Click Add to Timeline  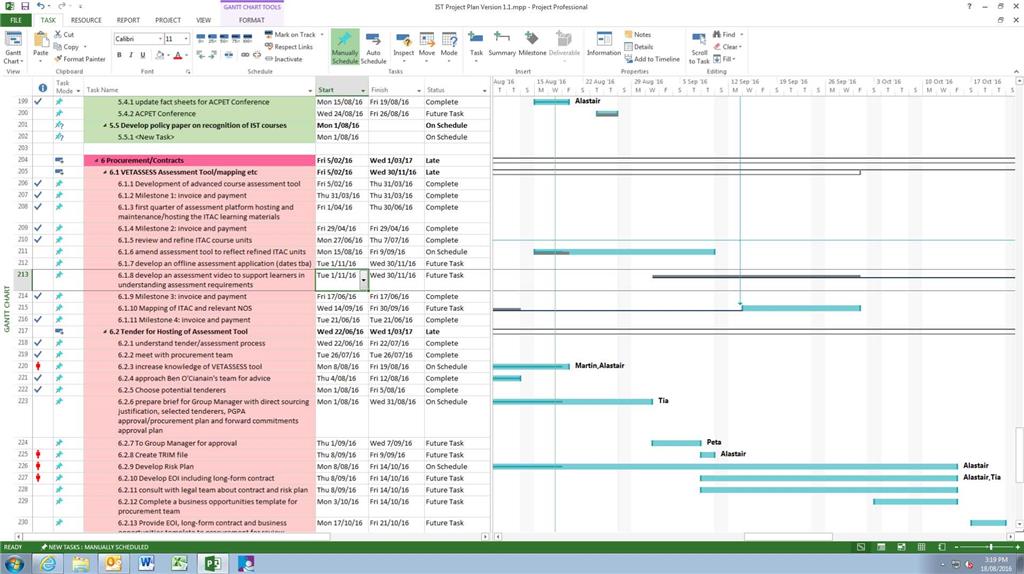click(x=652, y=59)
